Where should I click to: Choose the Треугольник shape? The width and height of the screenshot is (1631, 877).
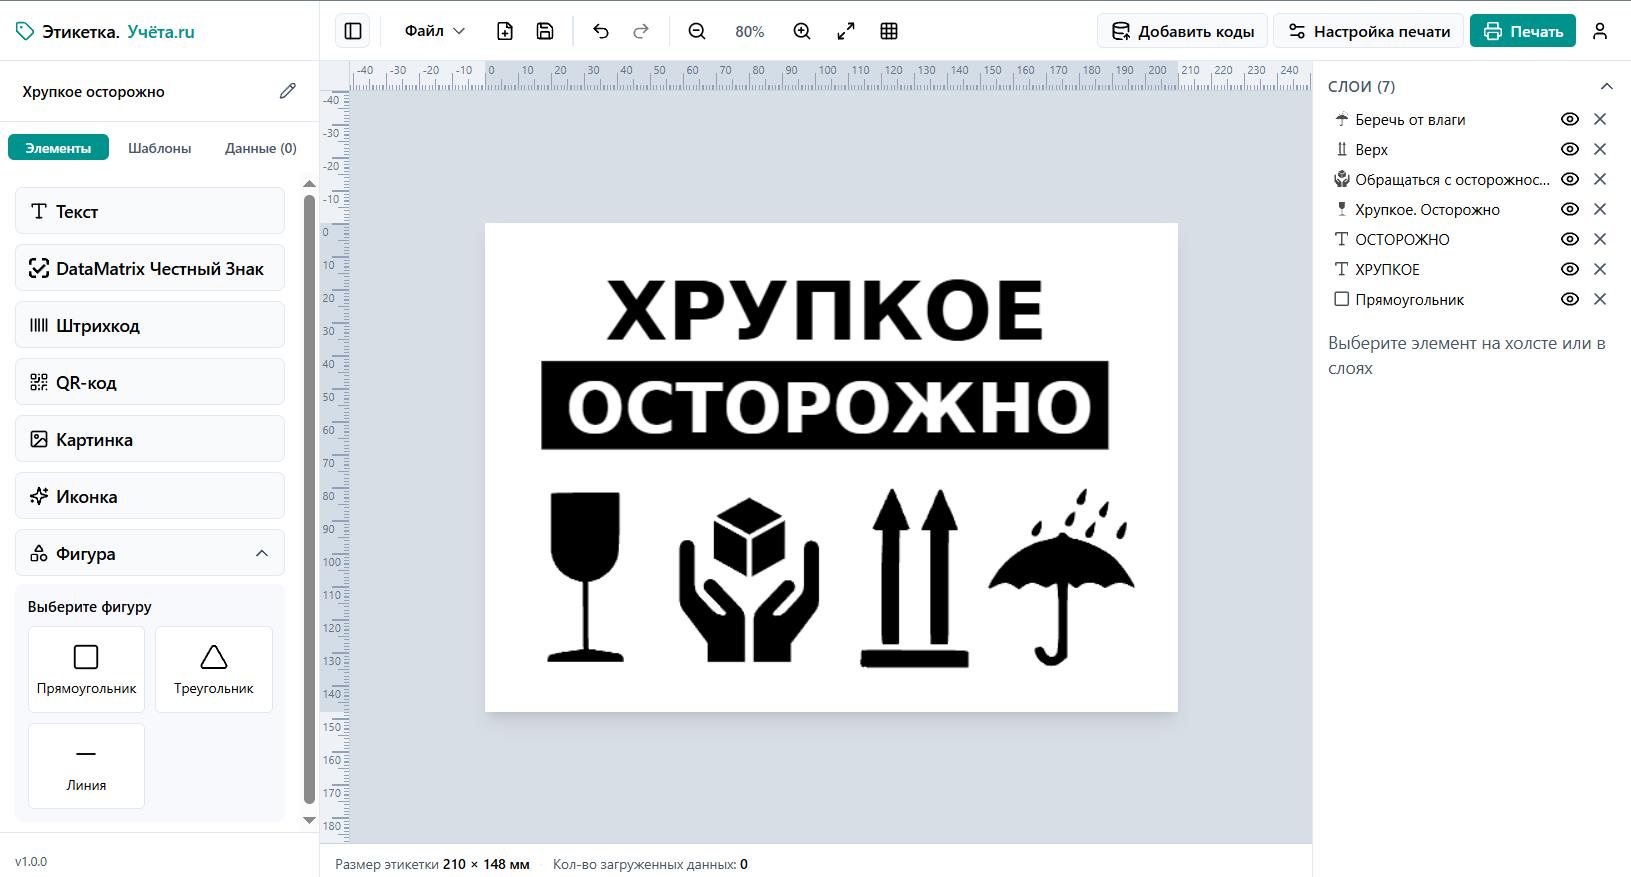214,669
